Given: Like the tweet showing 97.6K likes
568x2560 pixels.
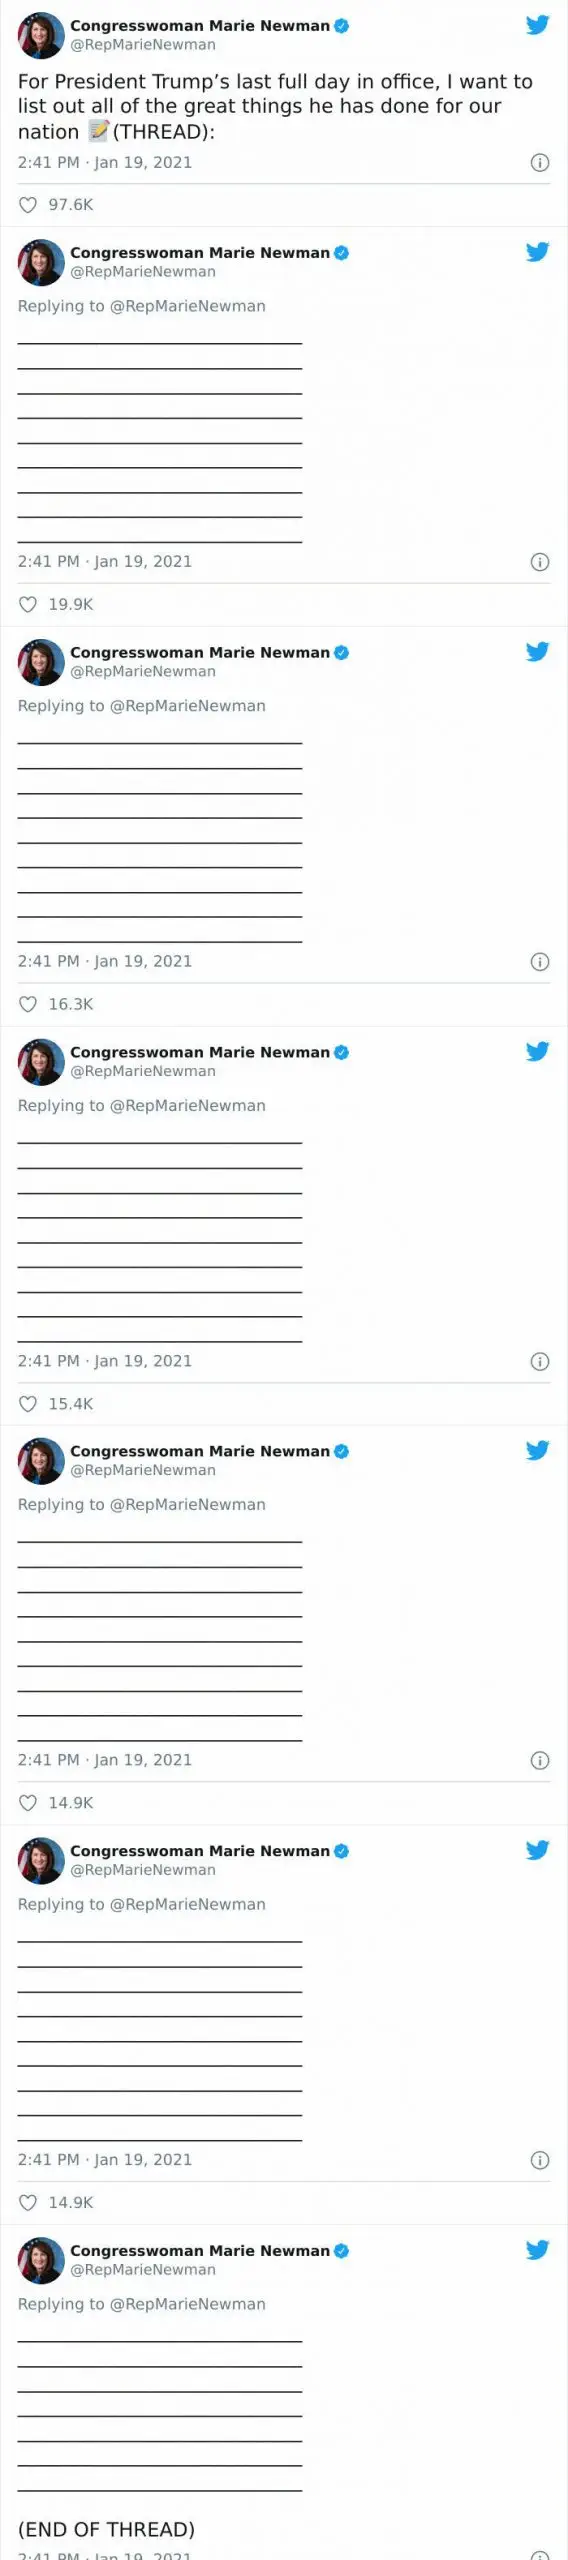Looking at the screenshot, I should pyautogui.click(x=28, y=205).
